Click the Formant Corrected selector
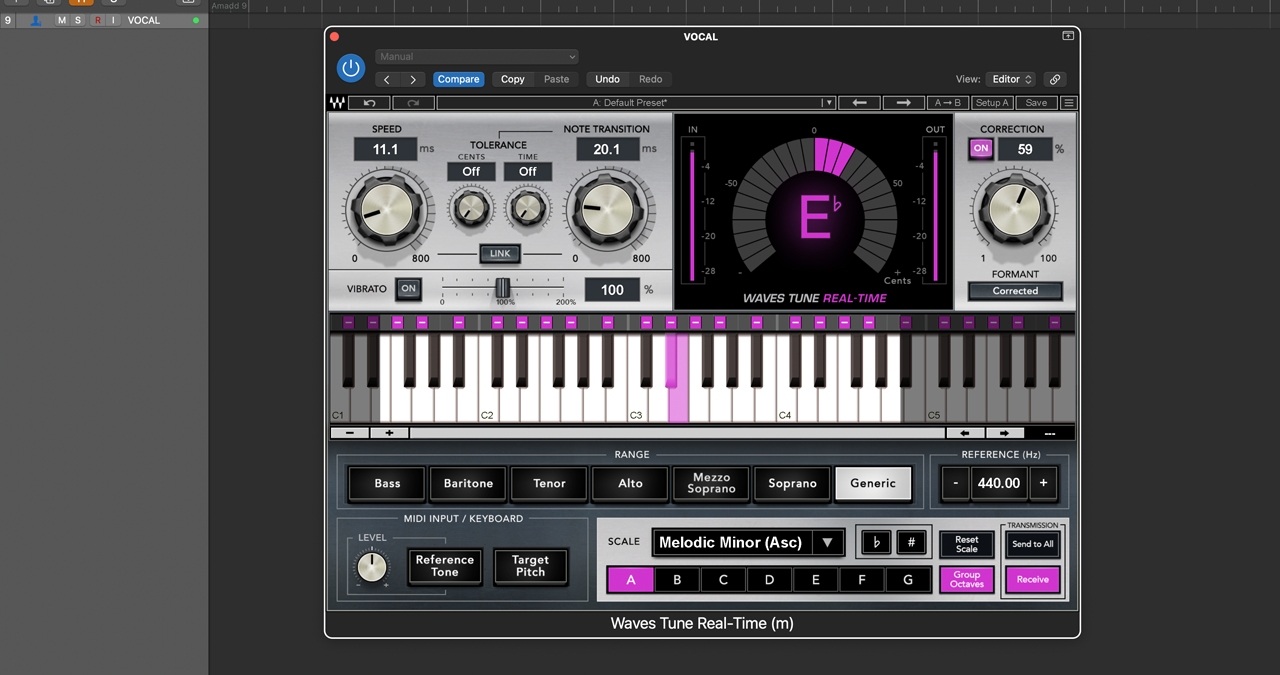The height and width of the screenshot is (675, 1280). click(x=1015, y=291)
